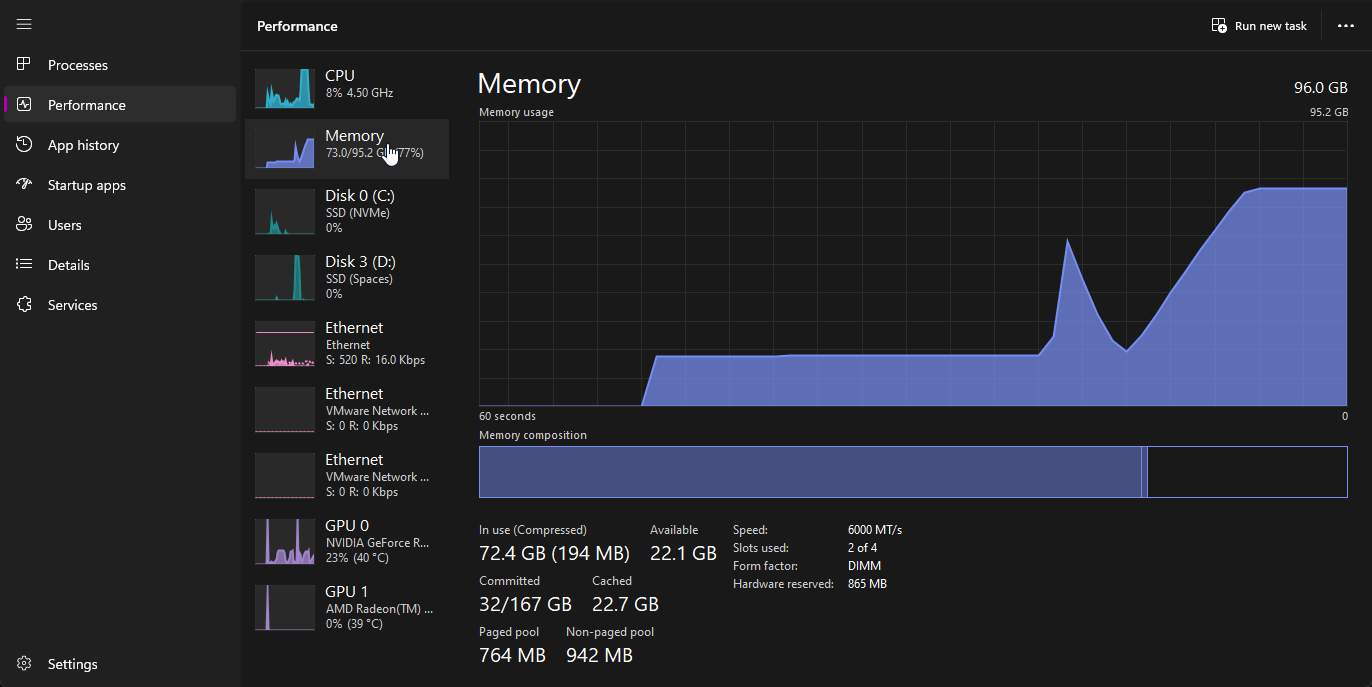Image resolution: width=1372 pixels, height=687 pixels.
Task: Click the Processes grid icon
Action: click(x=25, y=65)
